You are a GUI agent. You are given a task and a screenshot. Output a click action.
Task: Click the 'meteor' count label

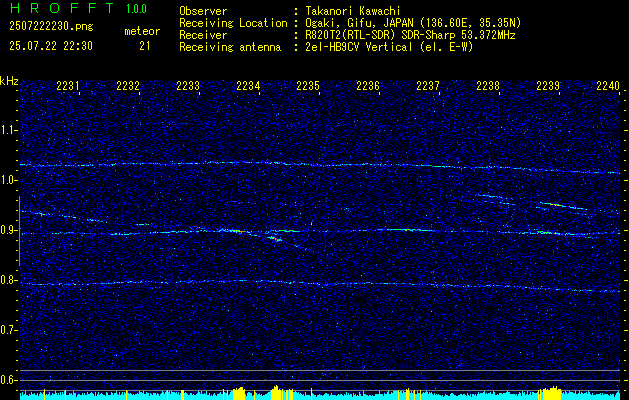tap(142, 31)
